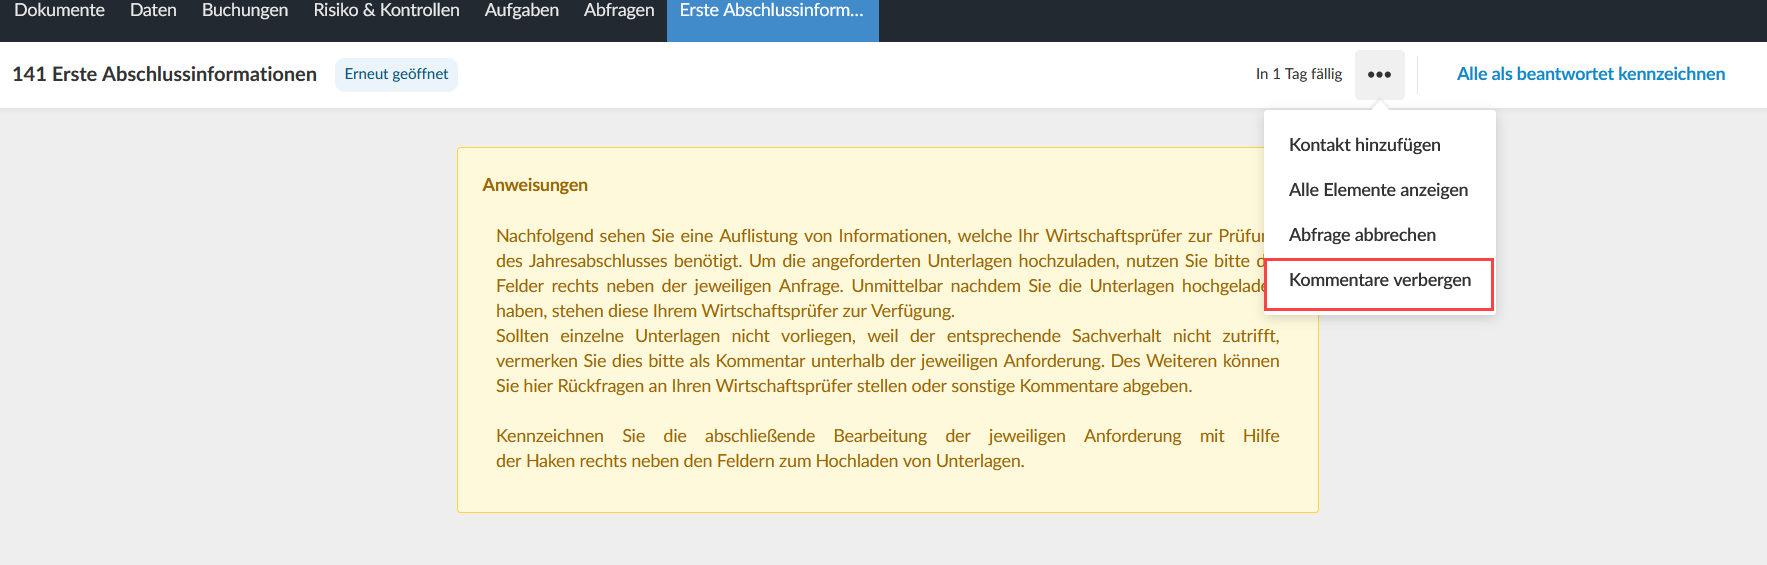Click the Anweisungen heading
Screen dimensions: 1767x565
(x=535, y=185)
